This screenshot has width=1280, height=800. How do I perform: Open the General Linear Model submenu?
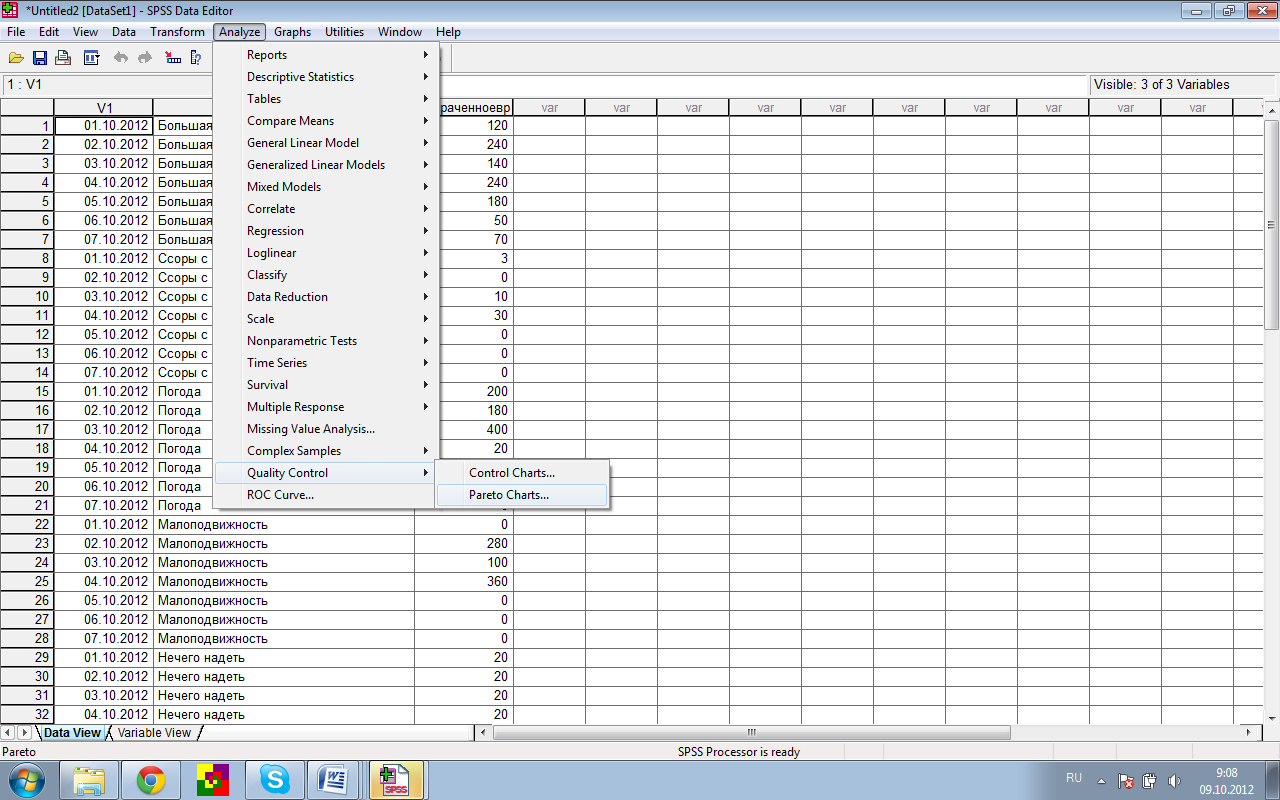click(x=325, y=143)
